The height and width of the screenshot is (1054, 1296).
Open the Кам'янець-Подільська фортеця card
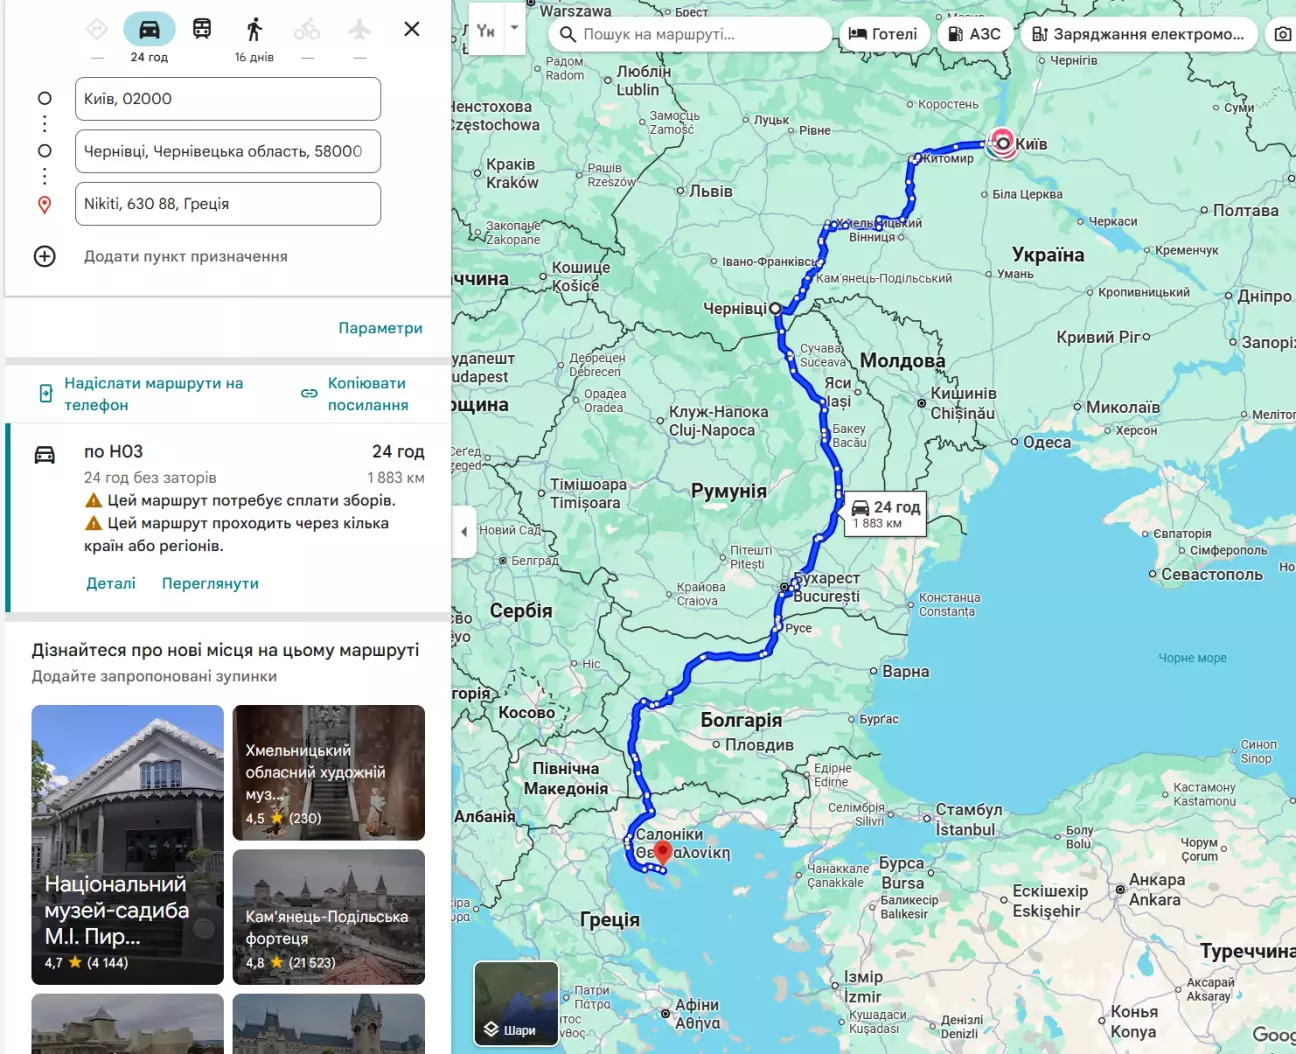328,916
